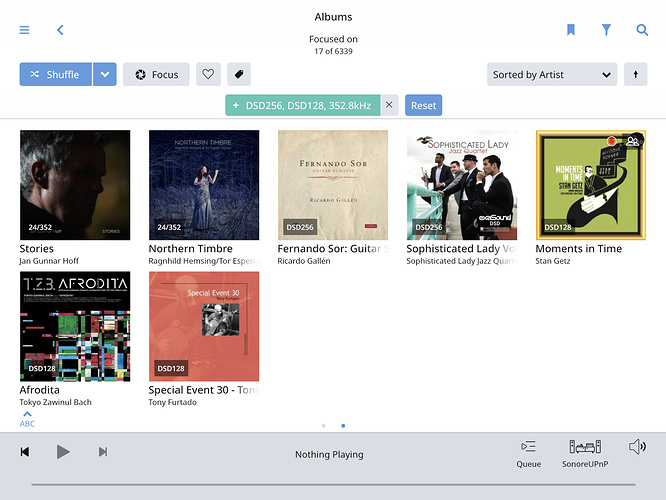The width and height of the screenshot is (666, 500).
Task: Open the Sorted by Artist dropdown
Action: (552, 74)
